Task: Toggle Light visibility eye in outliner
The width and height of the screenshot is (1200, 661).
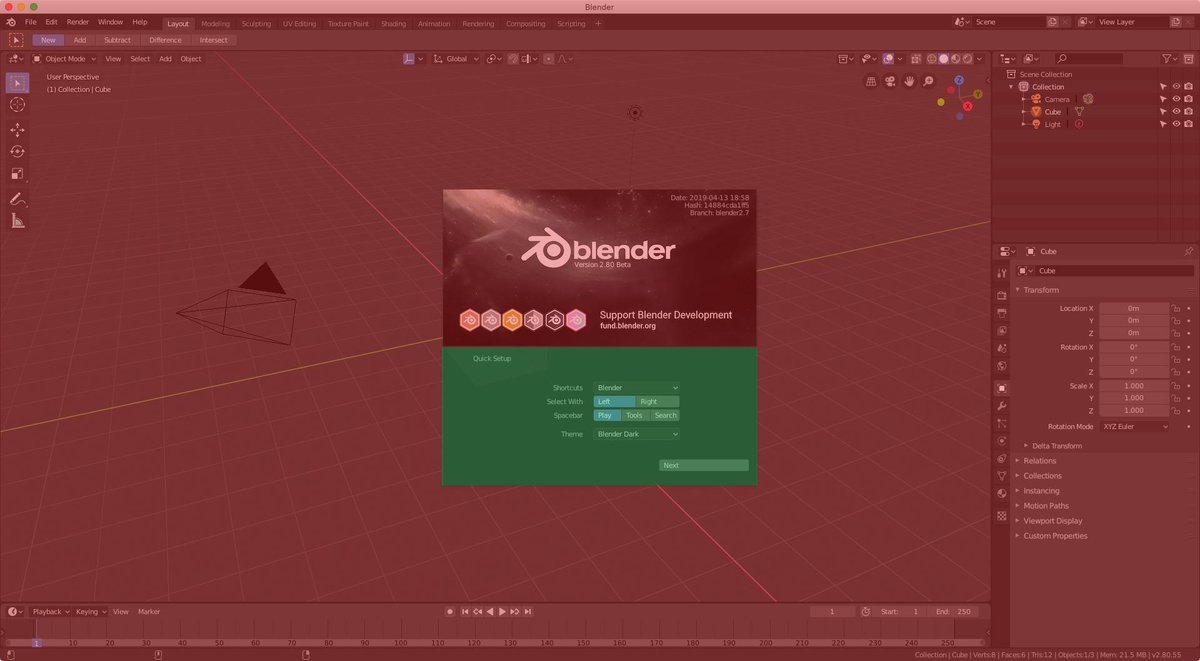Action: pyautogui.click(x=1176, y=125)
